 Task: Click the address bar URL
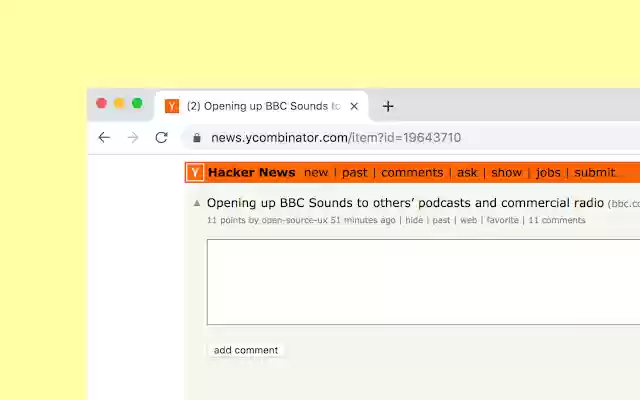(336, 138)
